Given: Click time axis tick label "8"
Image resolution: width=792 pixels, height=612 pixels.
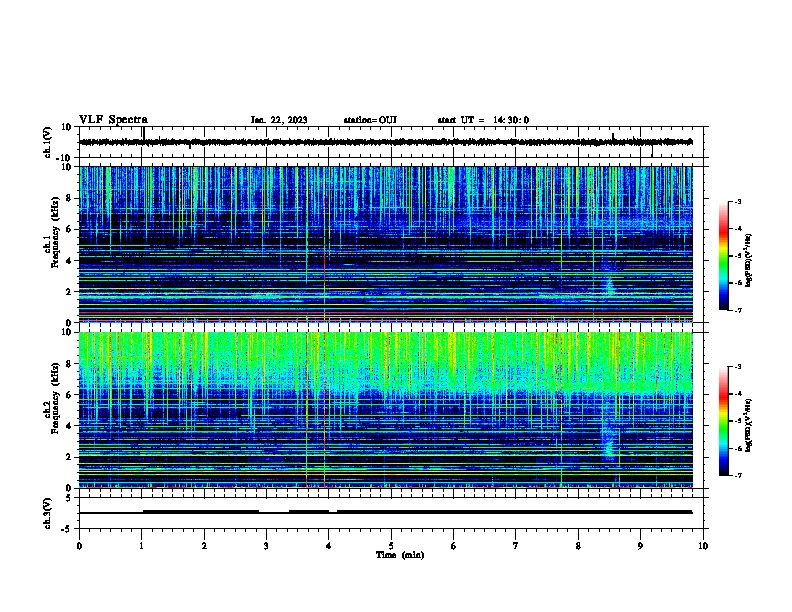Looking at the screenshot, I should (x=578, y=546).
